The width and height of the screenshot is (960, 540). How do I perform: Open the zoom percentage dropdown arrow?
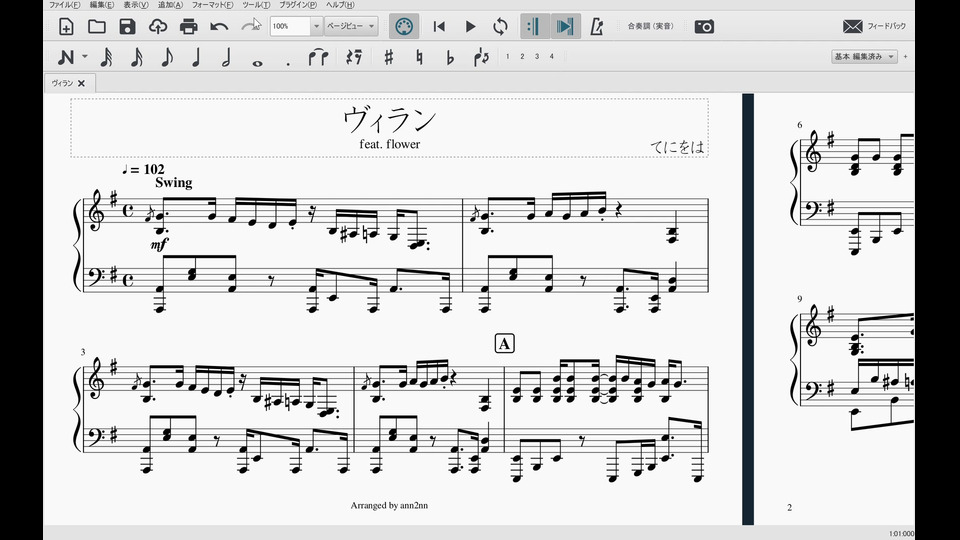click(x=316, y=26)
